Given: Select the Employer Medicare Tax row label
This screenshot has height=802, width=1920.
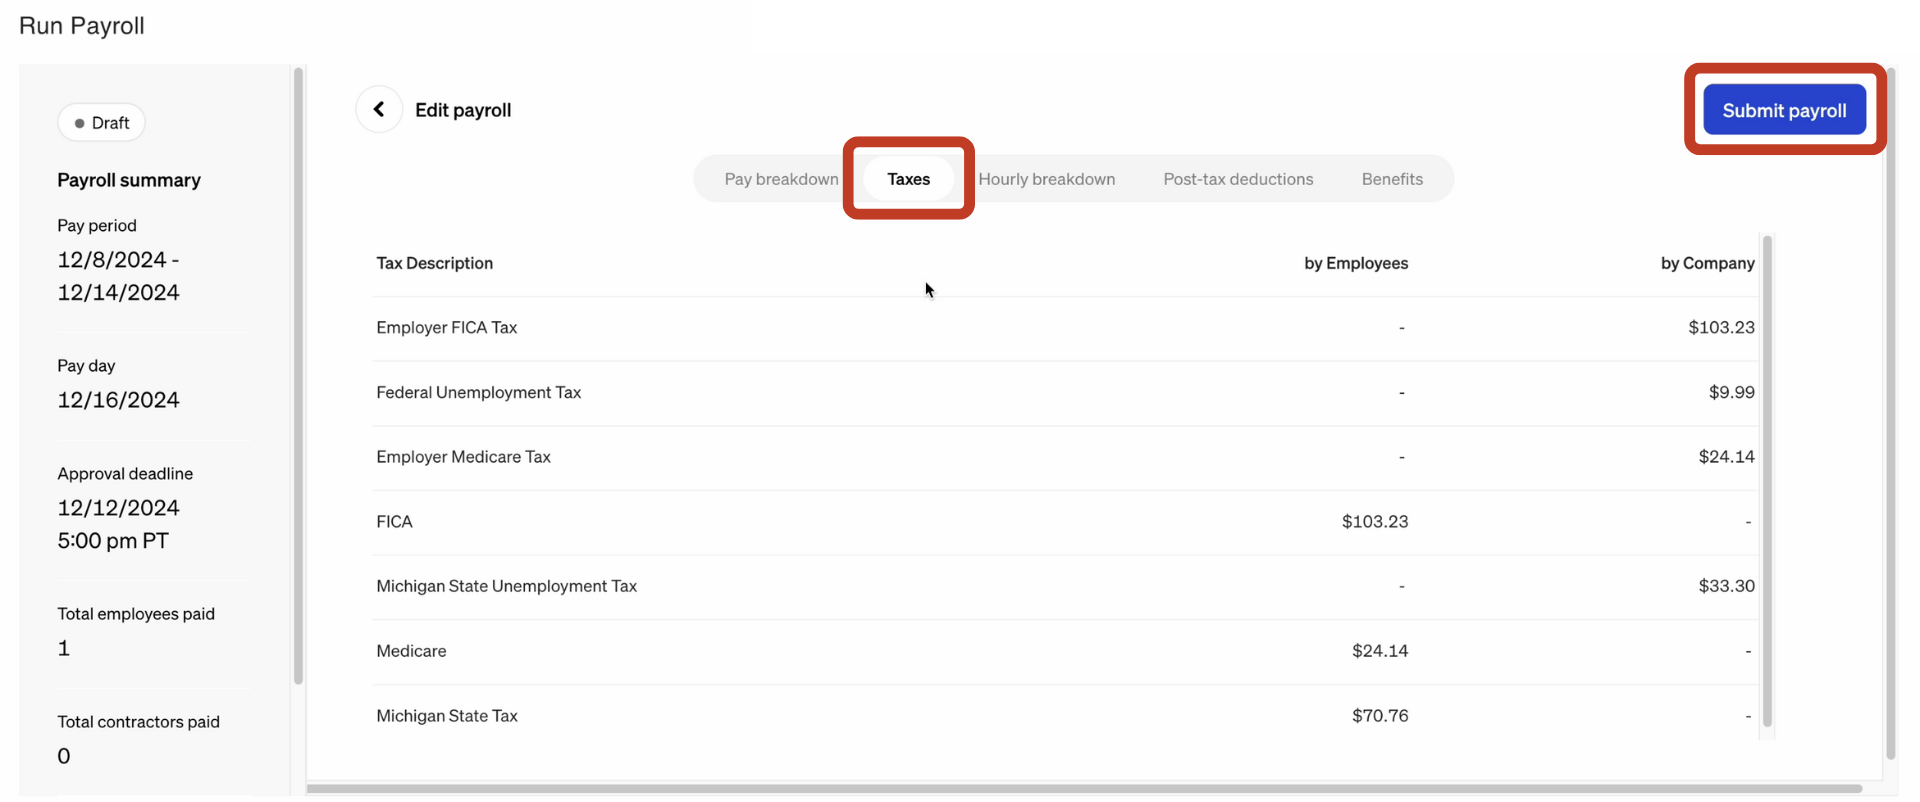Looking at the screenshot, I should coord(463,456).
